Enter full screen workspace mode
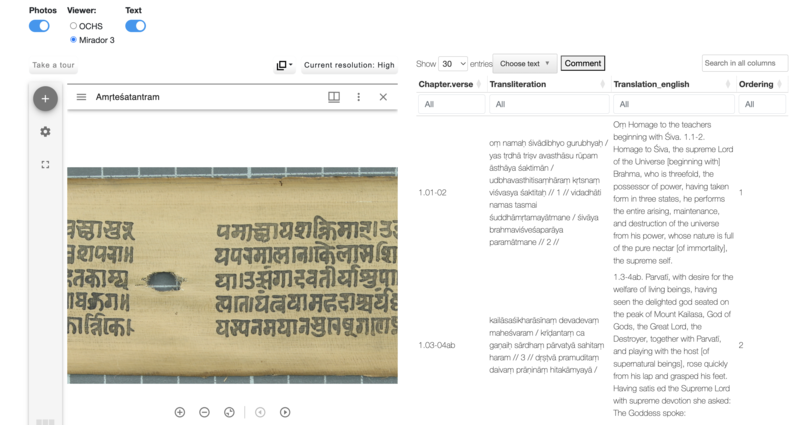The image size is (800, 425). click(x=45, y=164)
